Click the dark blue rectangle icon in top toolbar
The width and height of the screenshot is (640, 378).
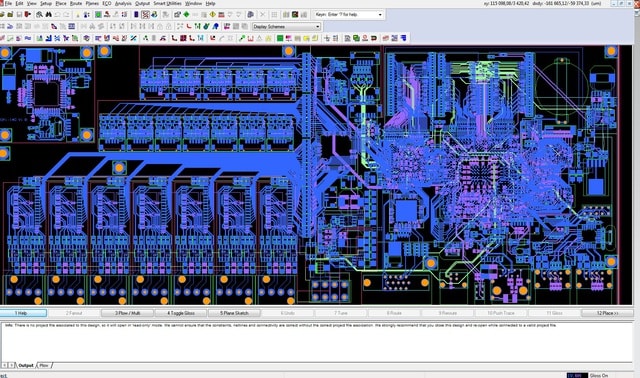[x=136, y=14]
